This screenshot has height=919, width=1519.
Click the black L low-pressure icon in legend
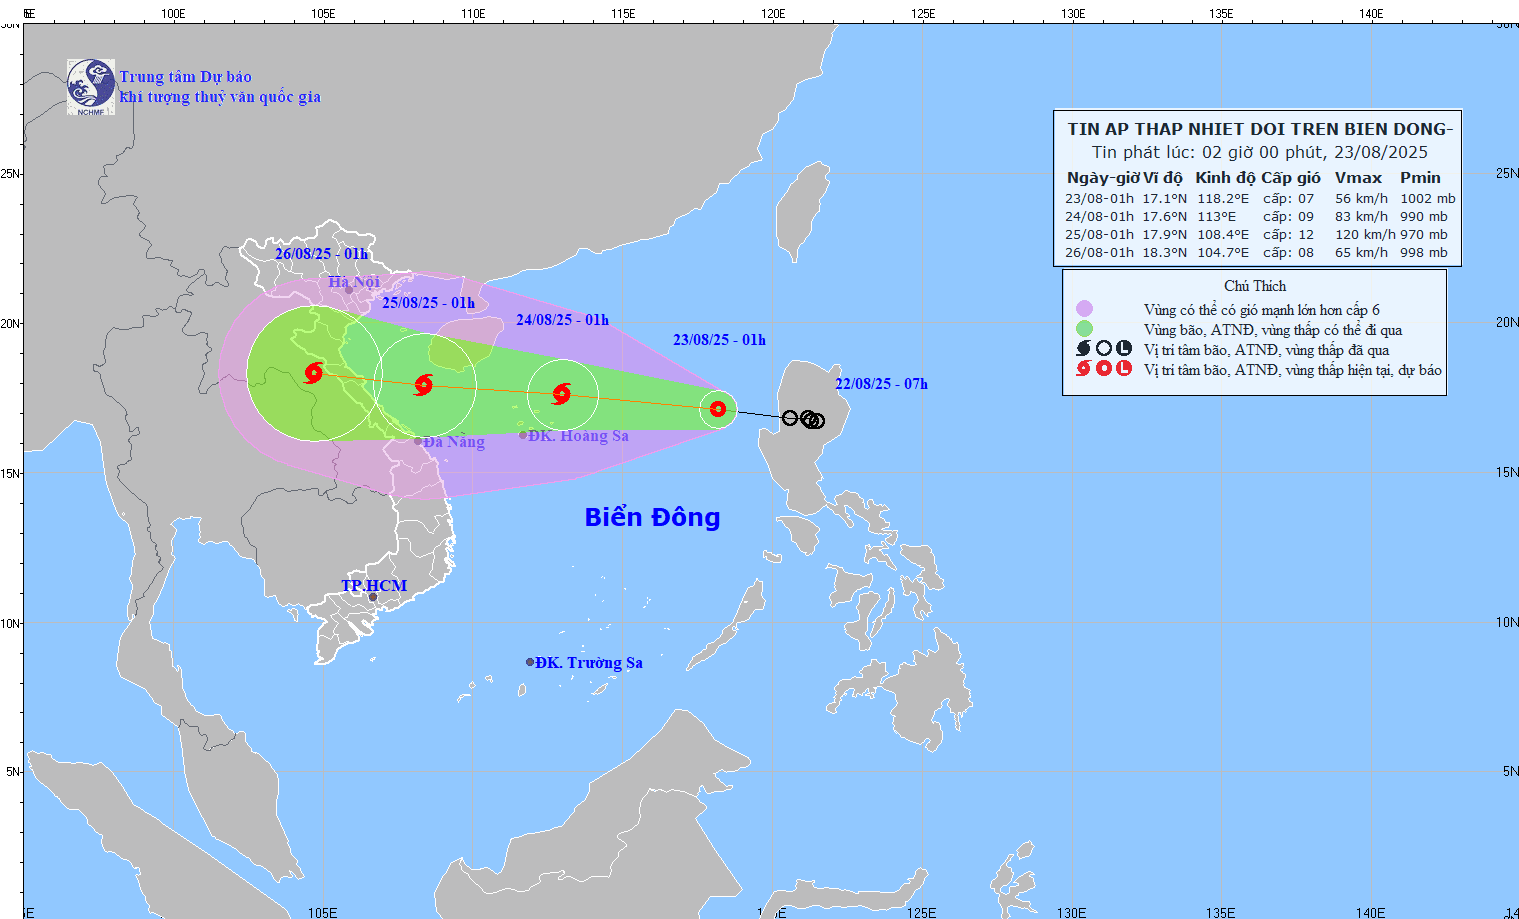tap(1124, 349)
